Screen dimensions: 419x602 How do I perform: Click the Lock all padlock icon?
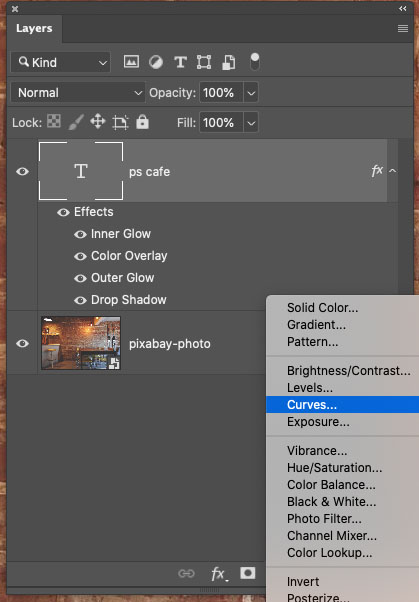[142, 122]
